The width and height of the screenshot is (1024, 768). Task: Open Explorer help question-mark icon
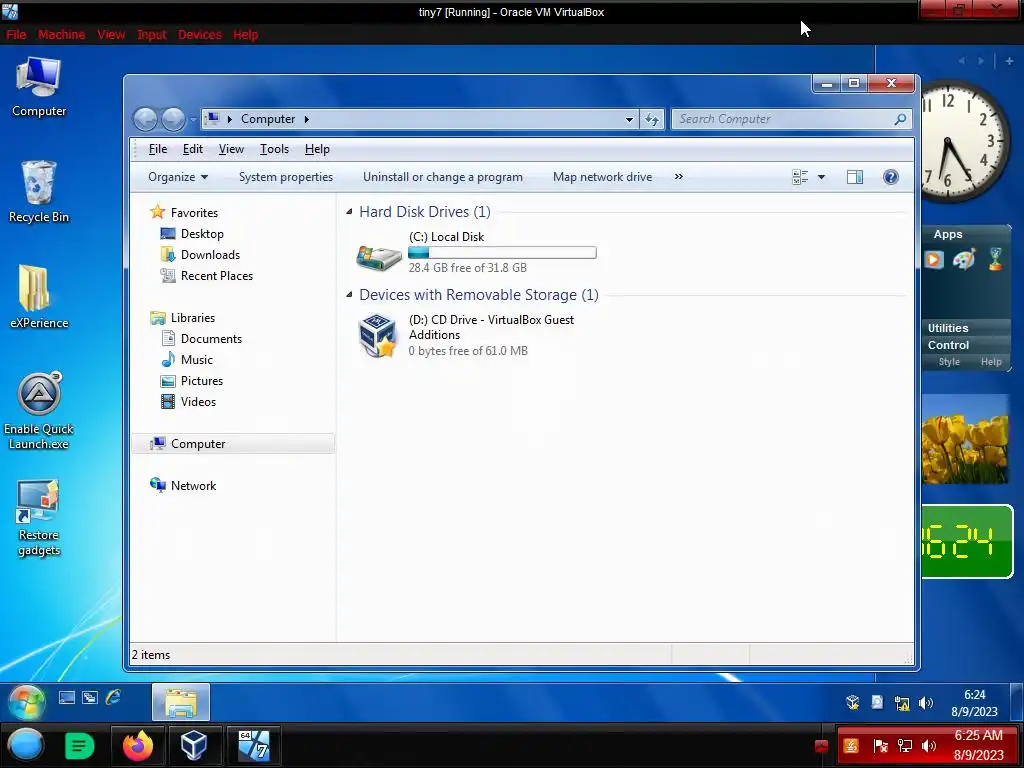click(x=890, y=177)
